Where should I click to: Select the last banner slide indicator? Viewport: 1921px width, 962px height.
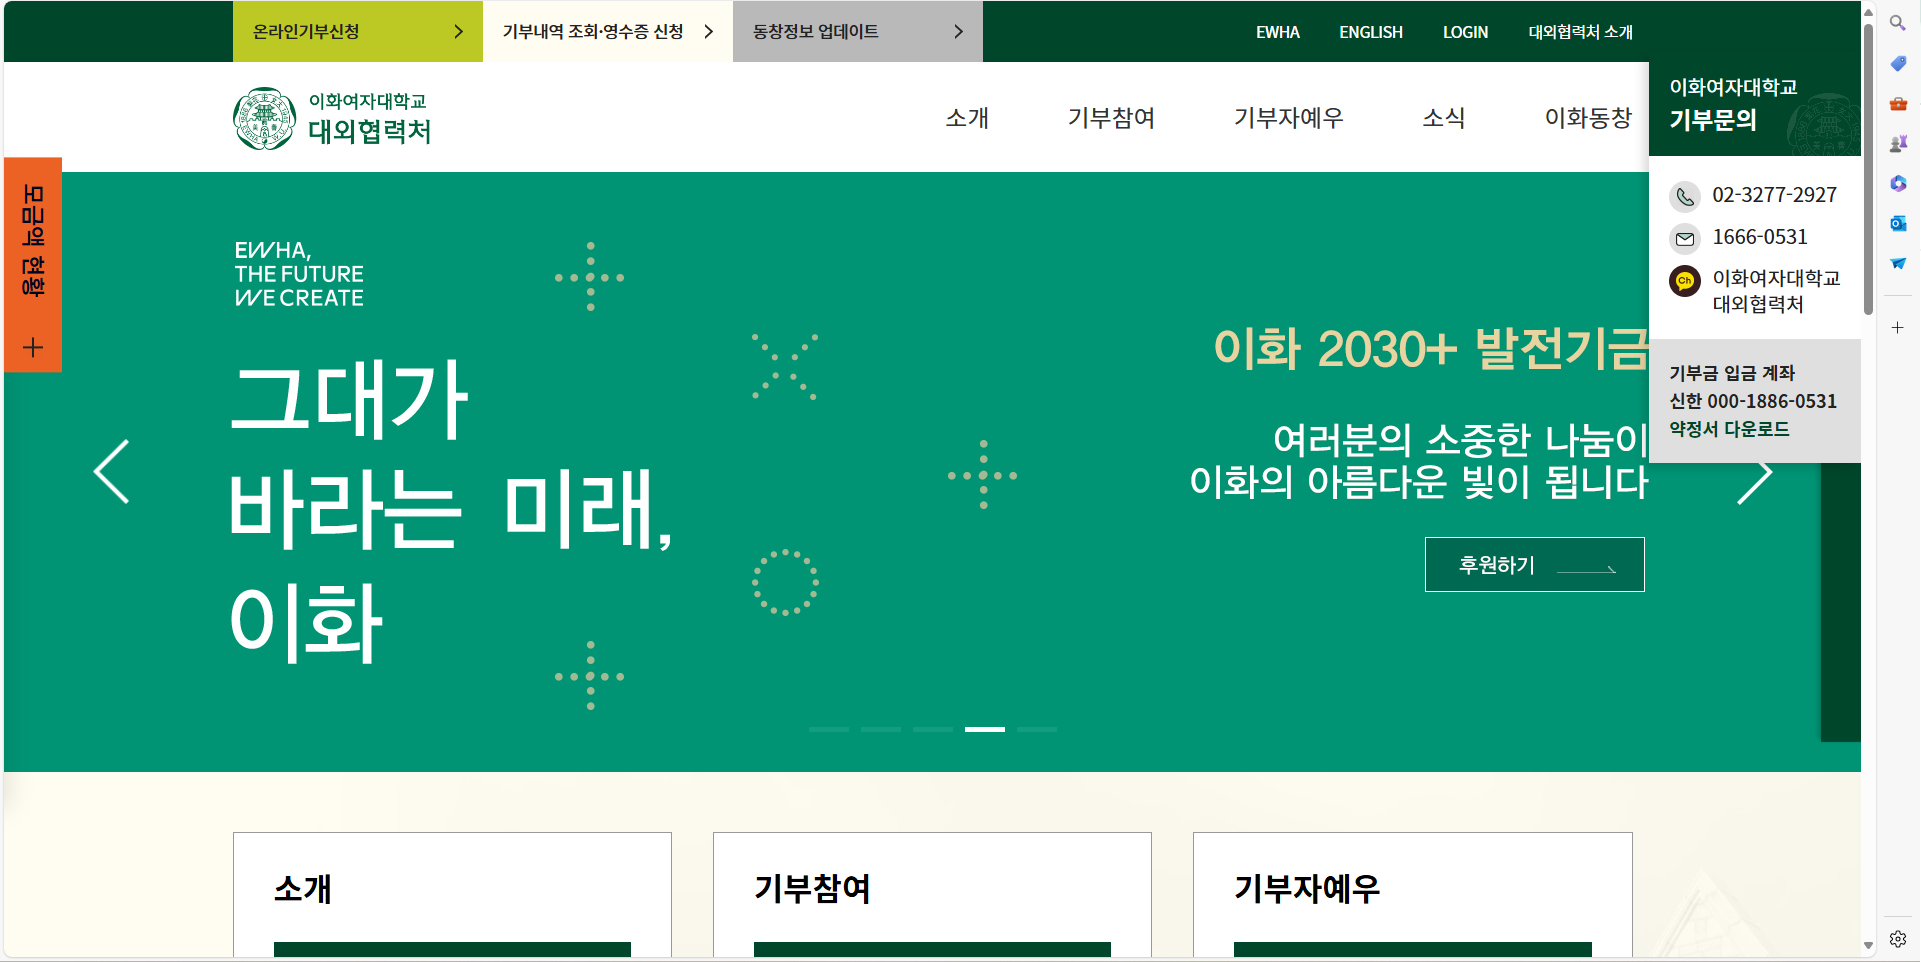pyautogui.click(x=1037, y=730)
